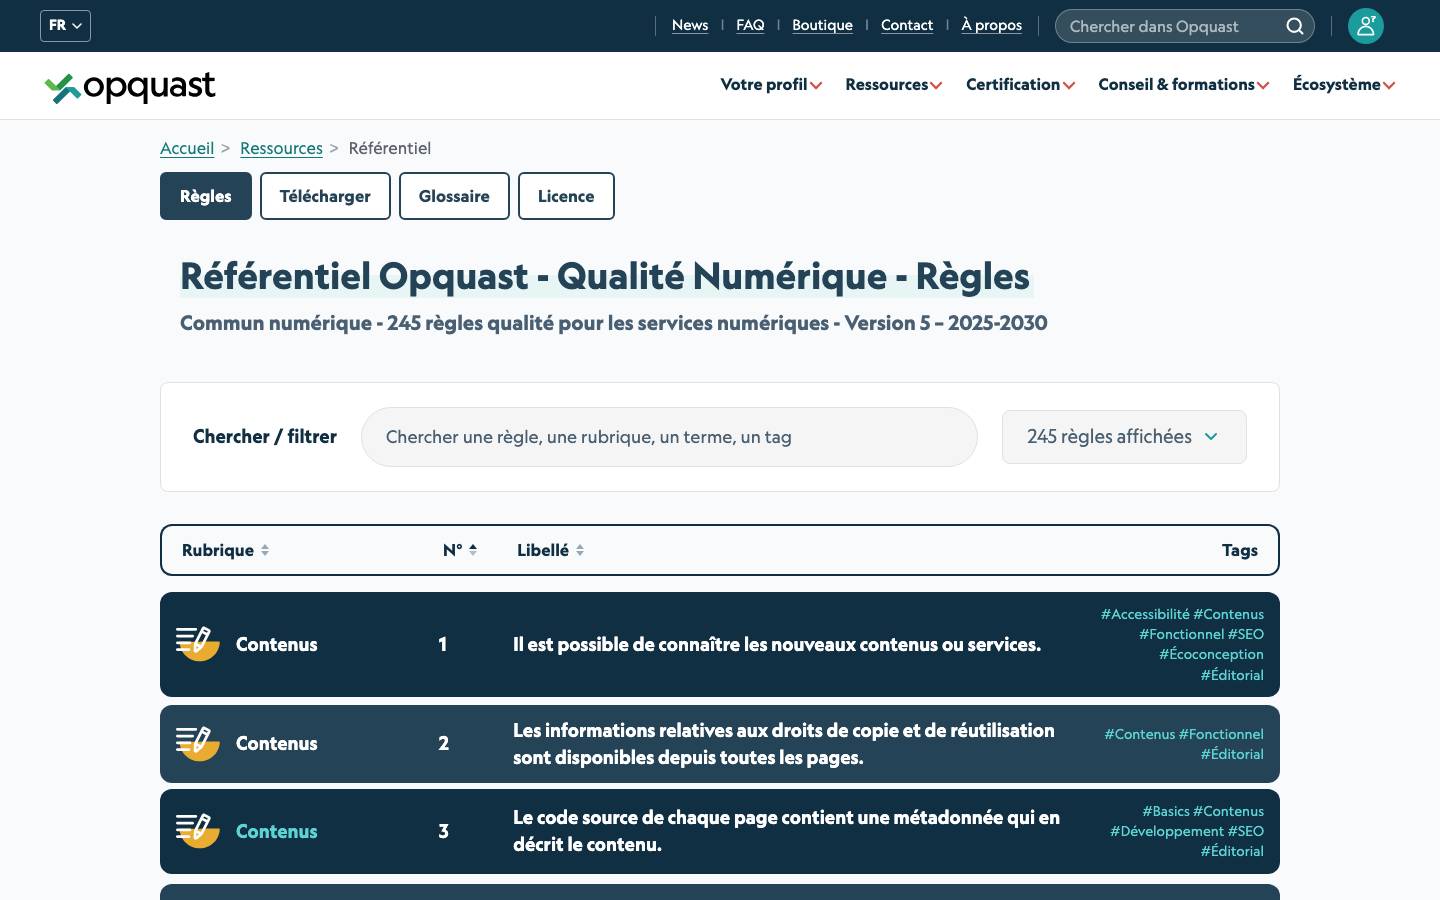This screenshot has width=1440, height=900.
Task: Click the Contenus rubrique label in rule 2 row
Action: point(276,744)
